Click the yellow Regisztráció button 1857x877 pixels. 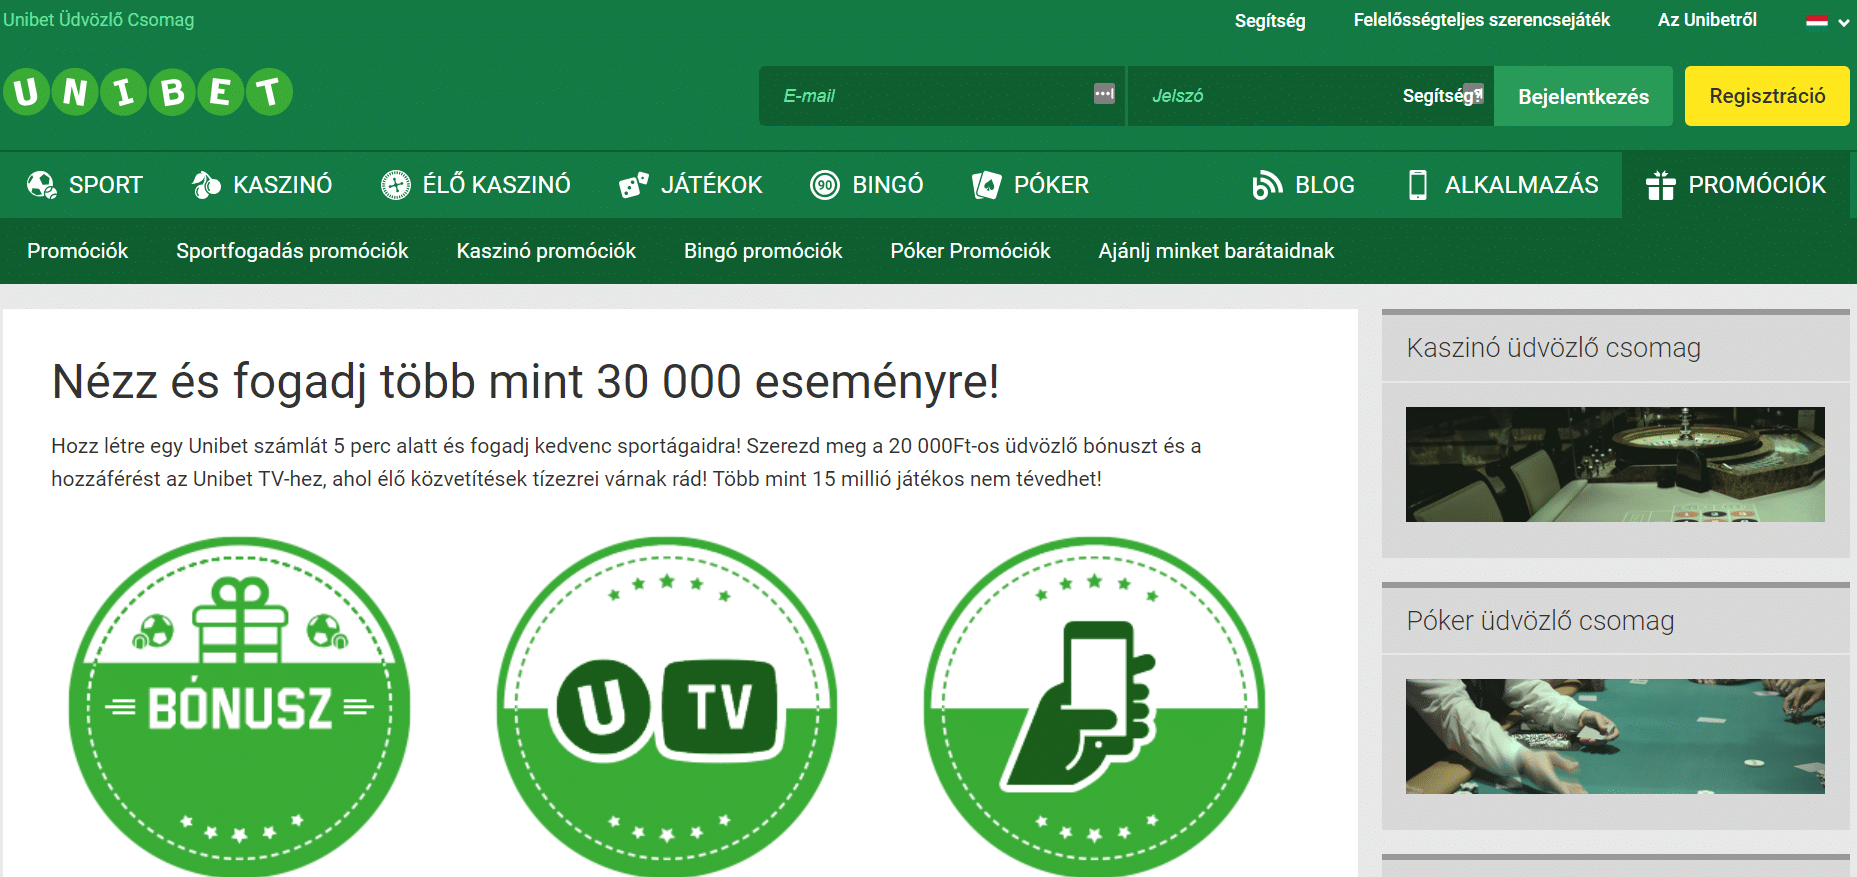point(1766,96)
